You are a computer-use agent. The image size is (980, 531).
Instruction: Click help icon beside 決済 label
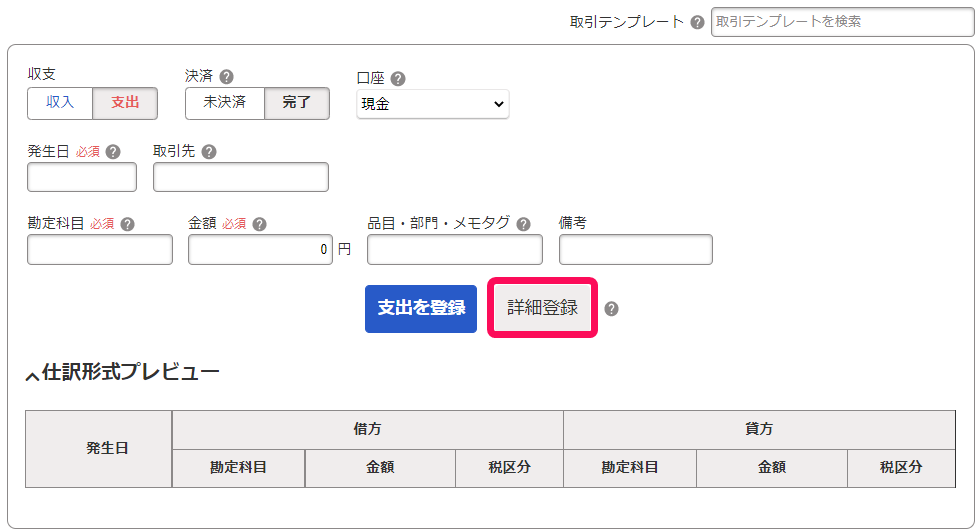coord(227,76)
